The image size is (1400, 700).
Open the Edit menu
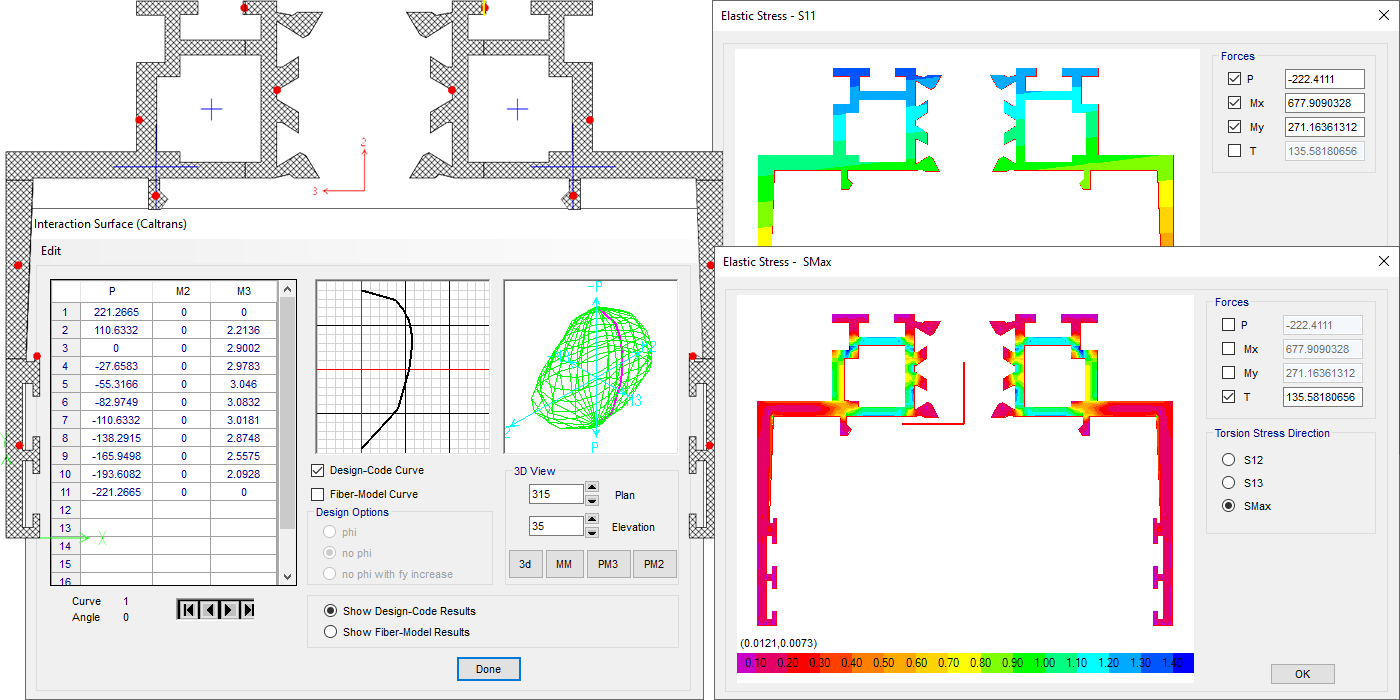[51, 250]
